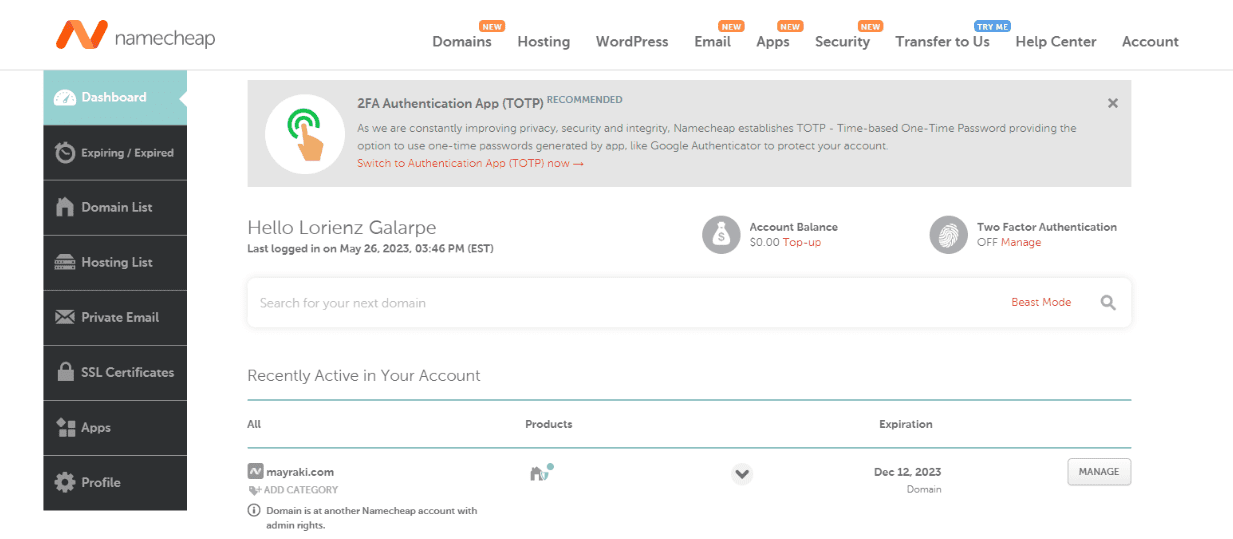Click the Hello Lorienz Galarpe greeting
The image size is (1233, 539).
click(342, 228)
